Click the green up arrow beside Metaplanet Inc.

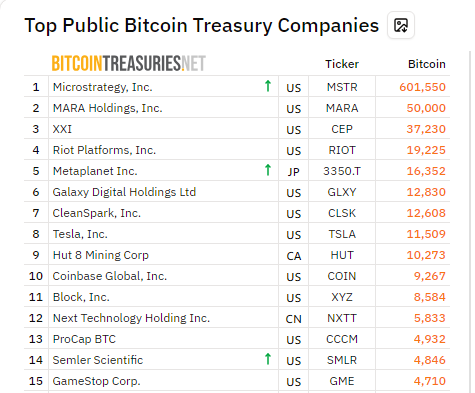coord(268,170)
